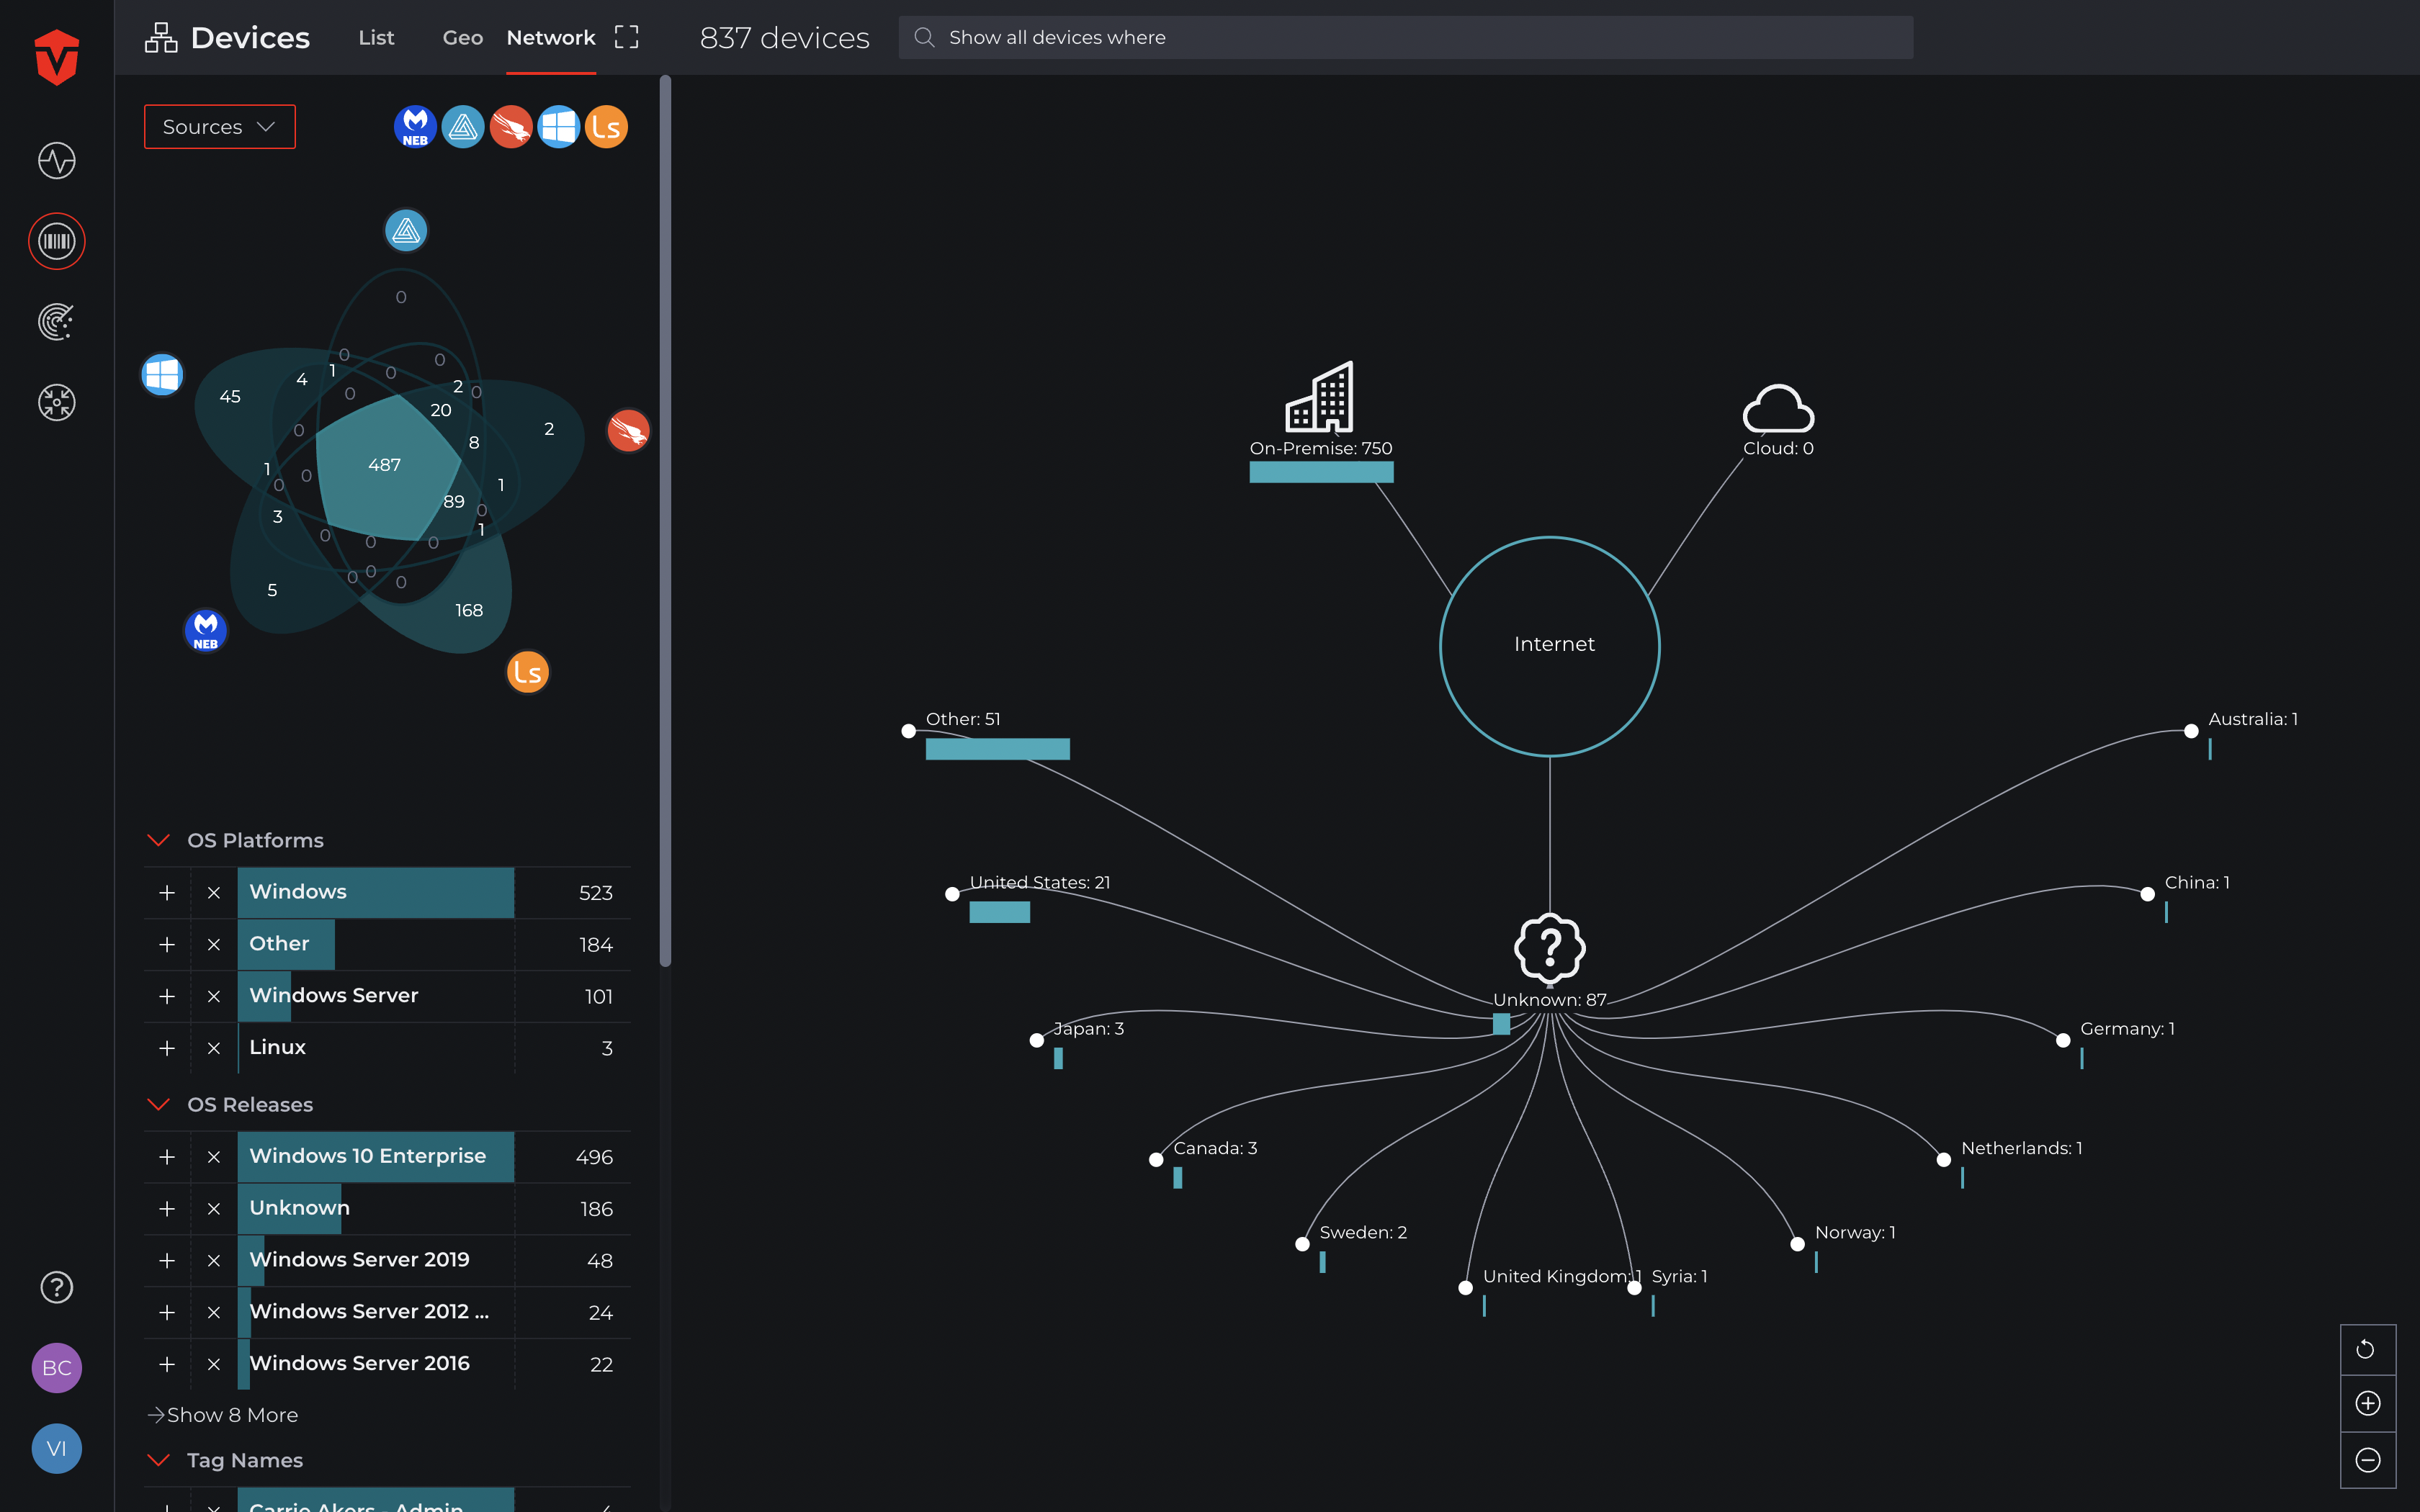
Task: Toggle the Lansweeper LS source filter icon
Action: [606, 127]
